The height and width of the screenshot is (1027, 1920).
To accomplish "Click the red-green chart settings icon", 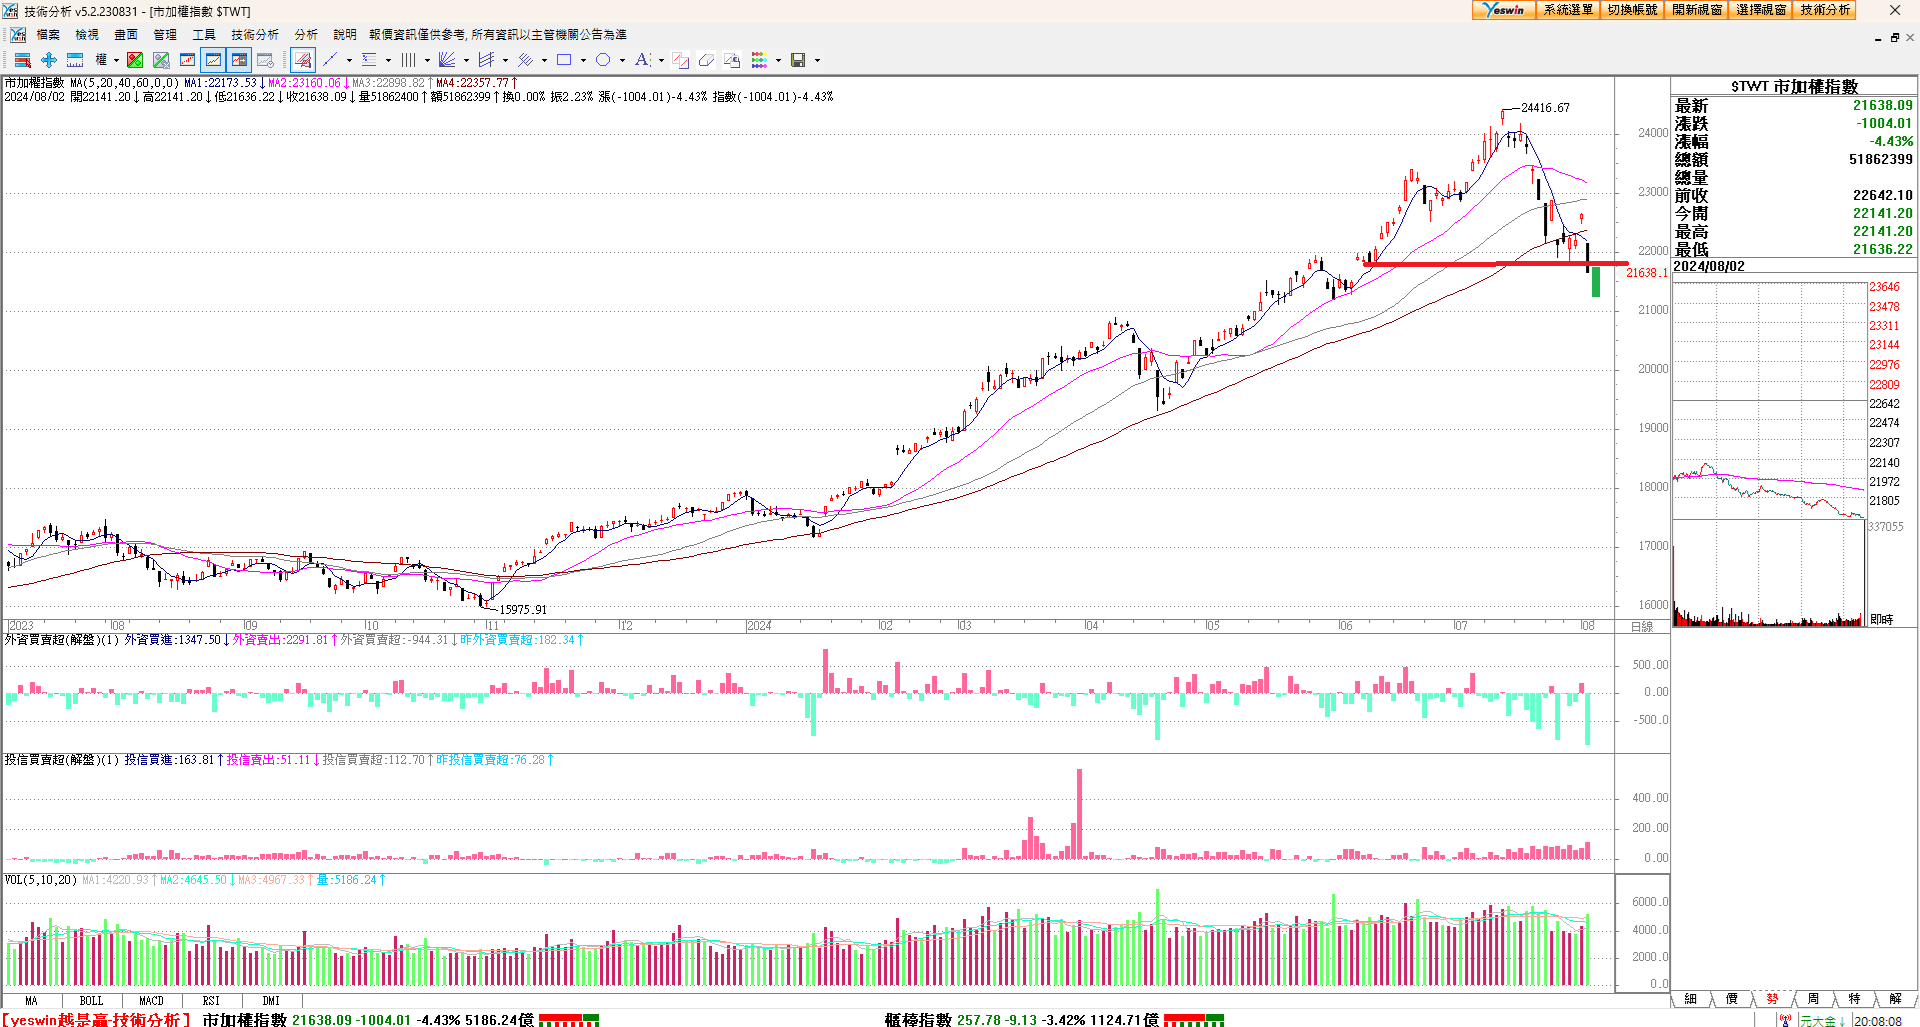I will [135, 60].
